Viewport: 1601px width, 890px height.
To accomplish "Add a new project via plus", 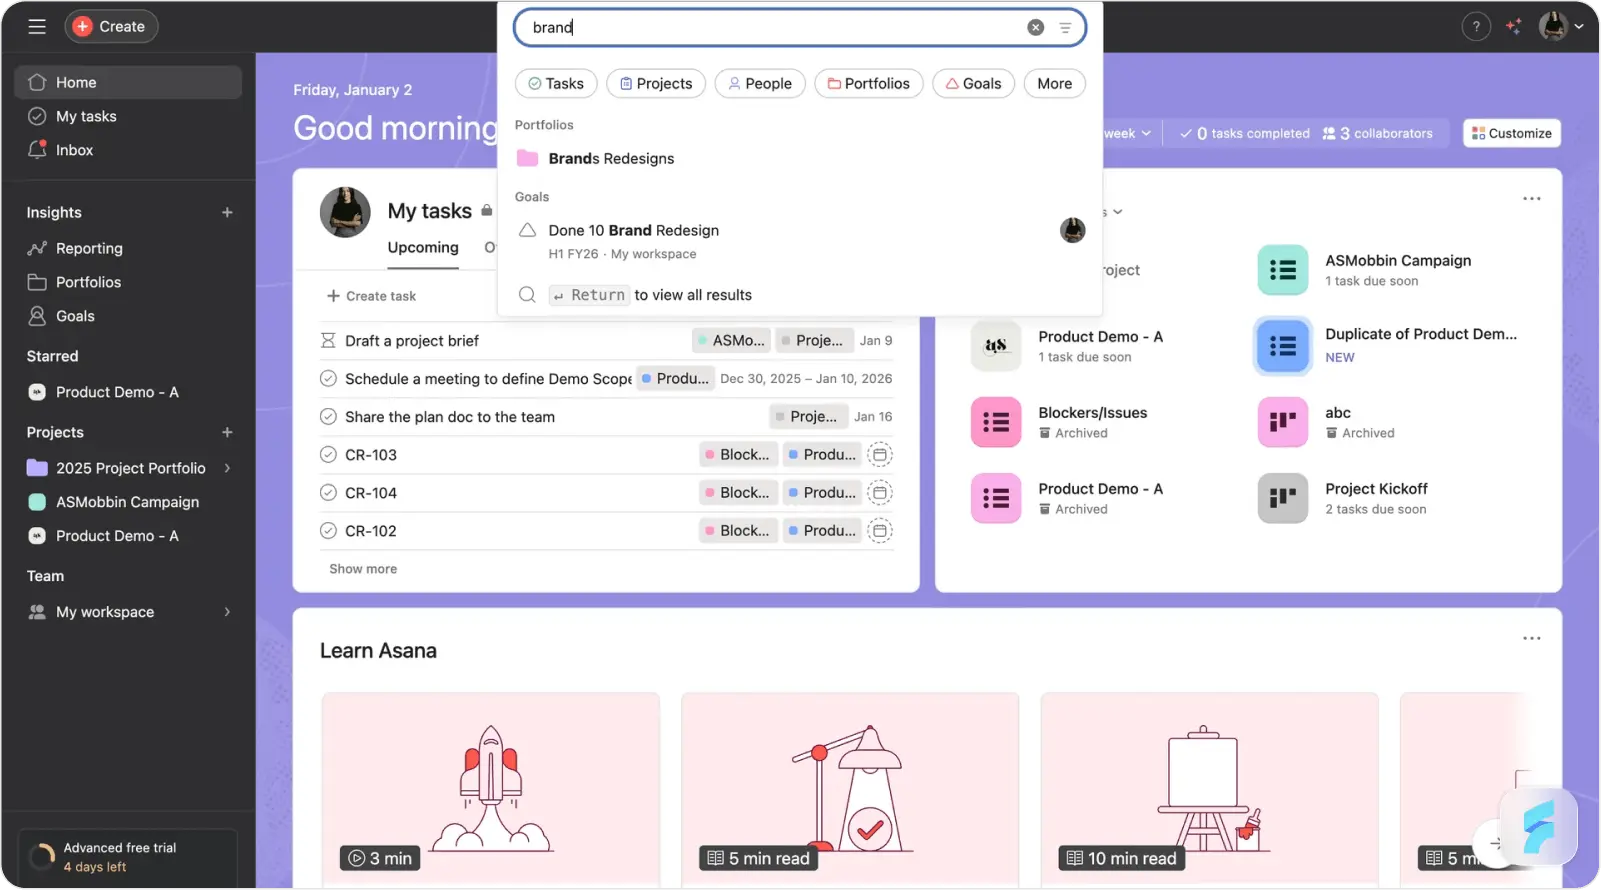I will click(x=227, y=433).
